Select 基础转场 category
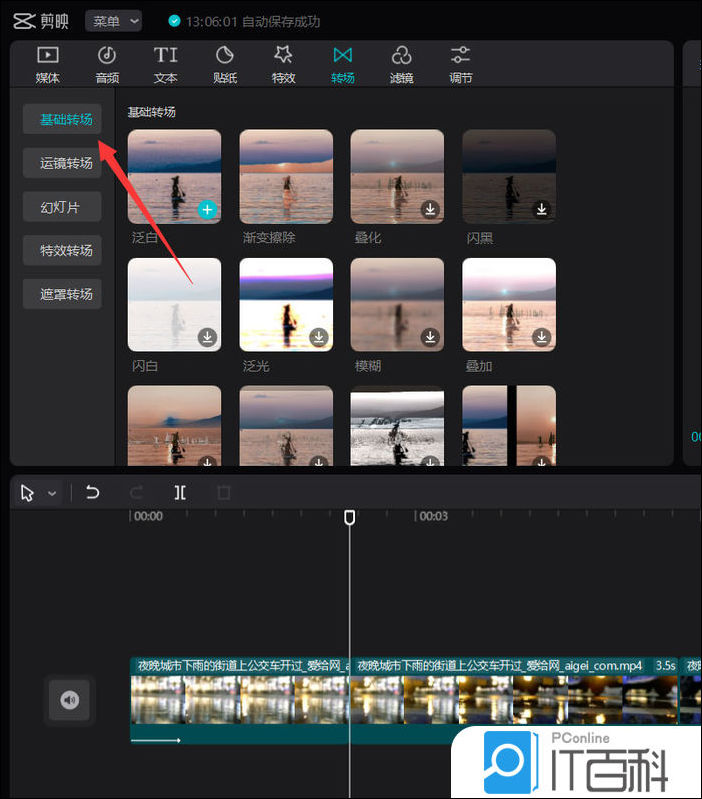This screenshot has width=702, height=799. point(62,119)
